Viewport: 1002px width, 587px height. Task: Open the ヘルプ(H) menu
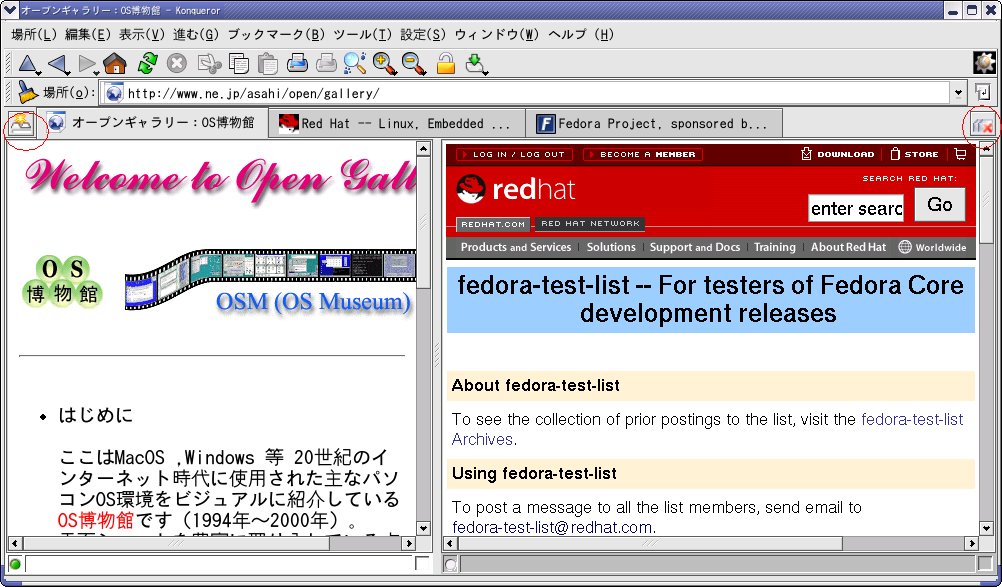(x=582, y=34)
